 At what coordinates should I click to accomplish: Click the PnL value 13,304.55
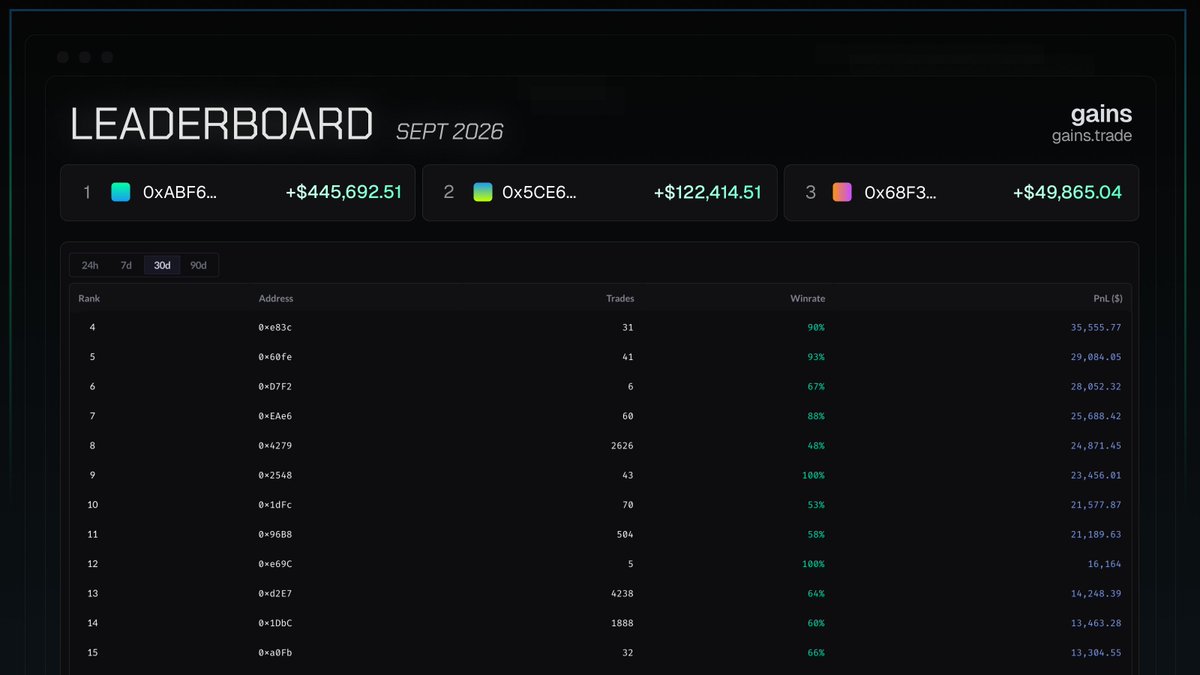[1095, 653]
